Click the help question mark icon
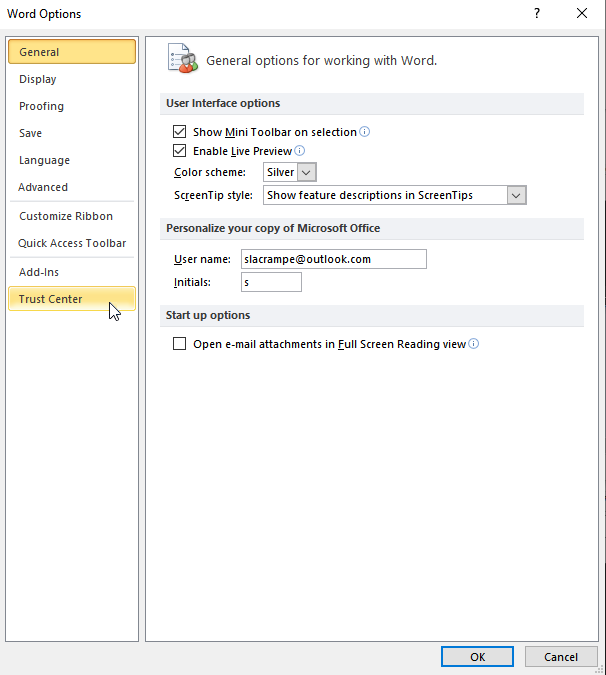This screenshot has height=675, width=606. [x=537, y=13]
